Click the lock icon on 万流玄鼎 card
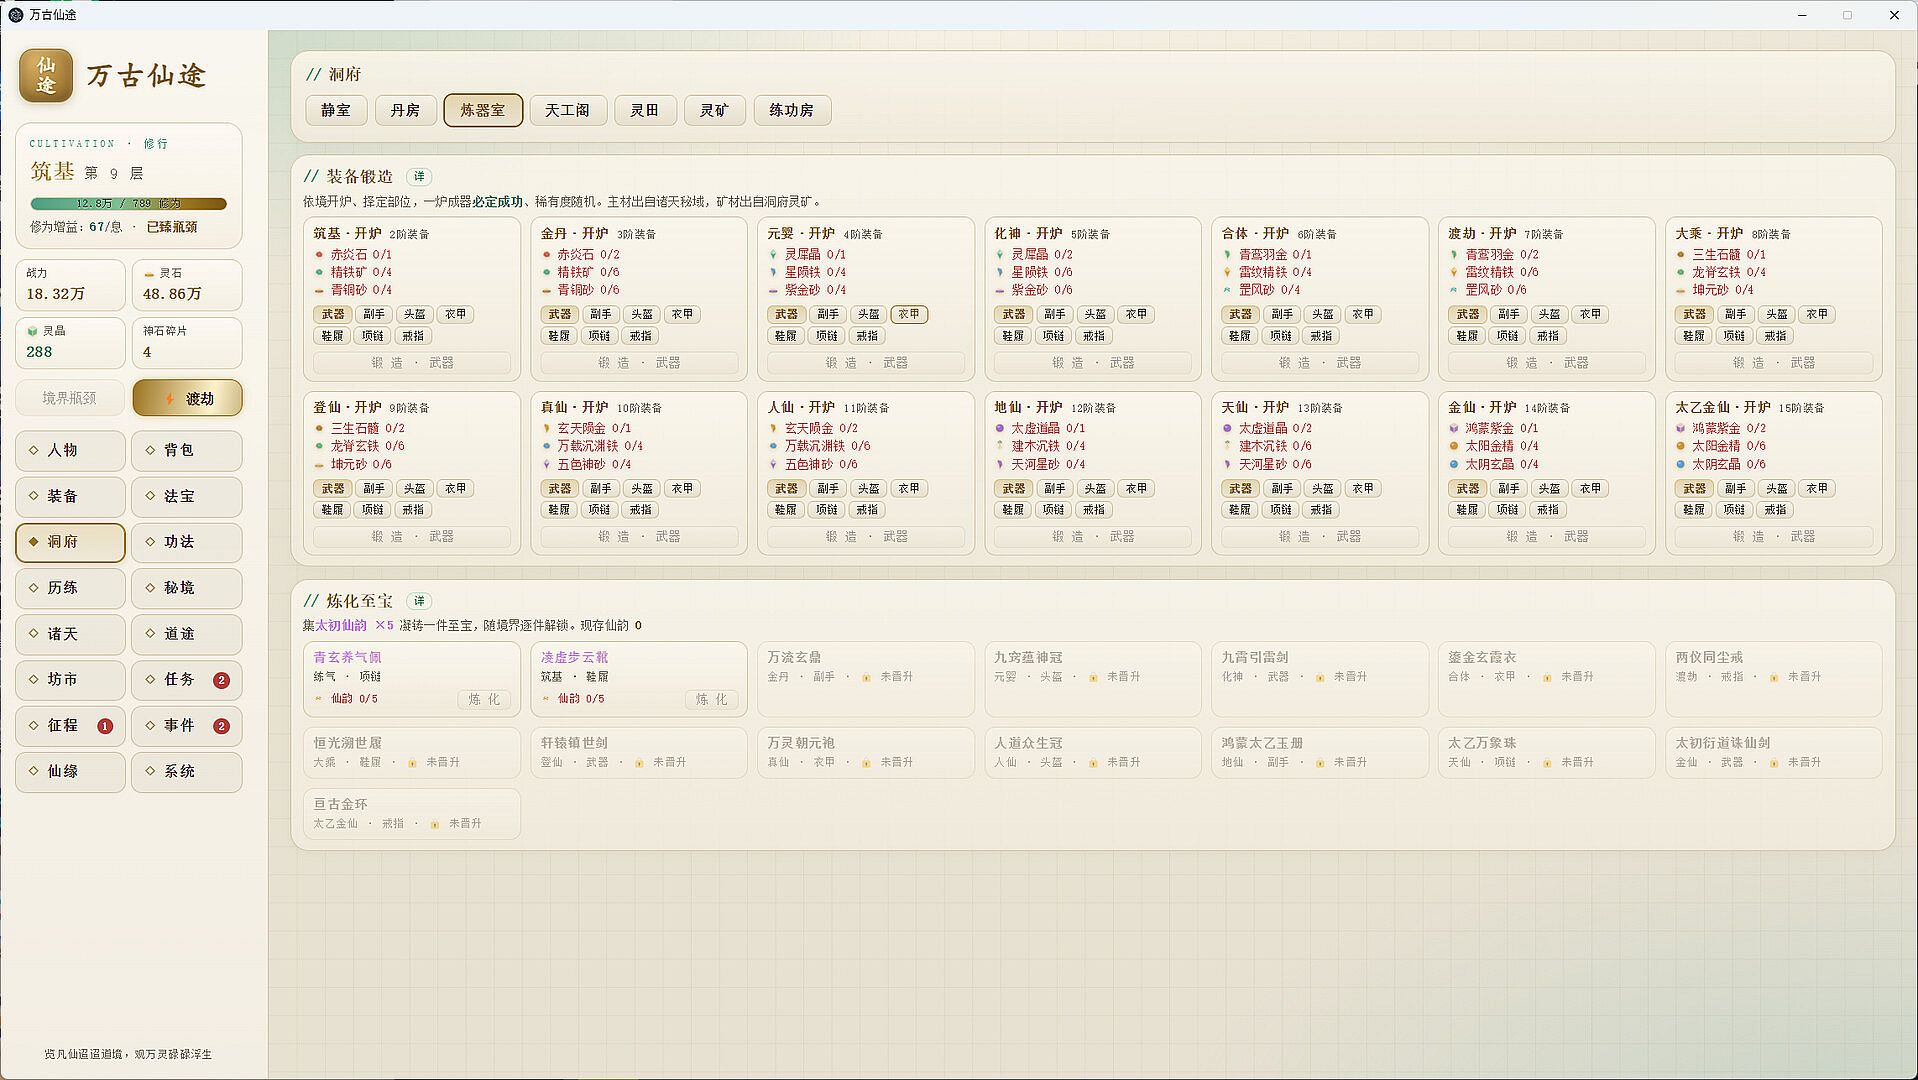The height and width of the screenshot is (1080, 1918). pos(866,678)
